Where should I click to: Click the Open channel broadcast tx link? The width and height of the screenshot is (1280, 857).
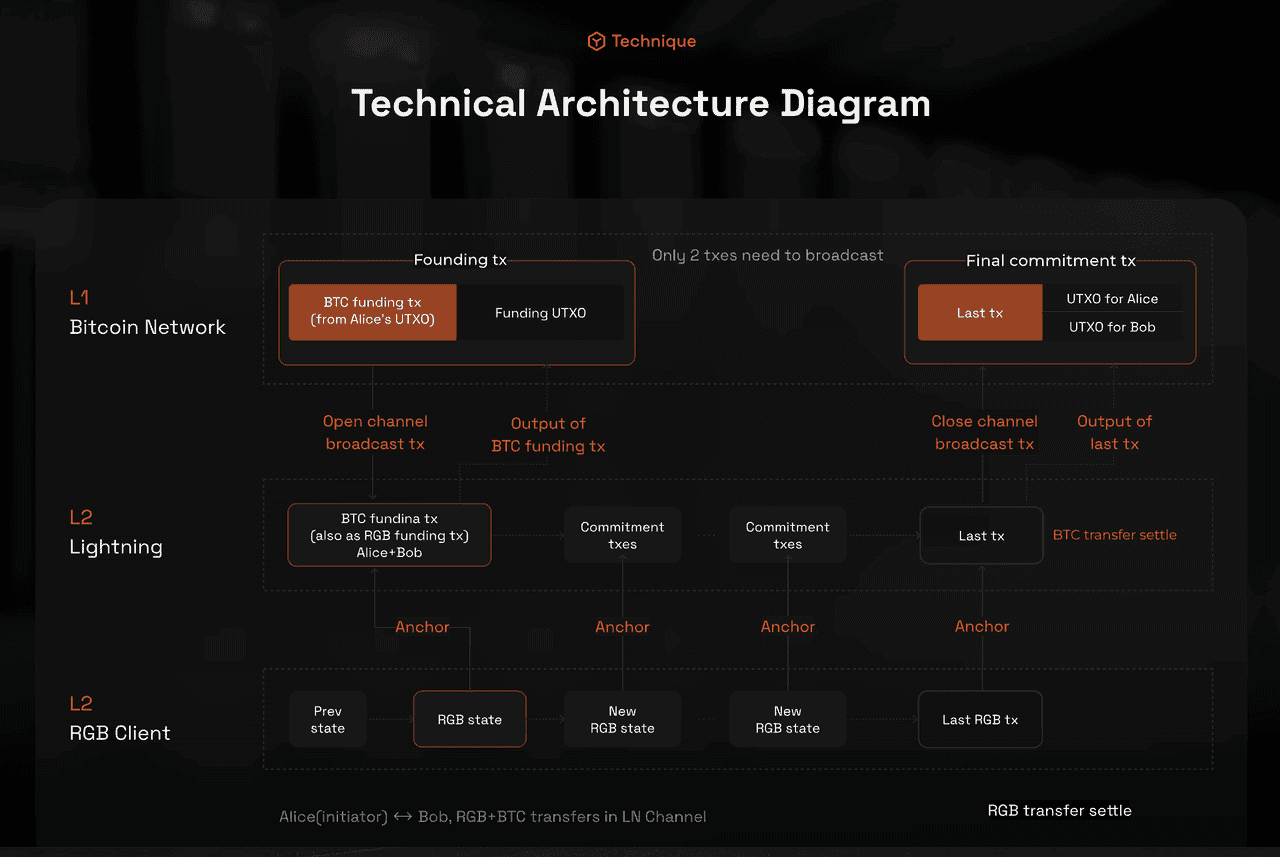375,432
